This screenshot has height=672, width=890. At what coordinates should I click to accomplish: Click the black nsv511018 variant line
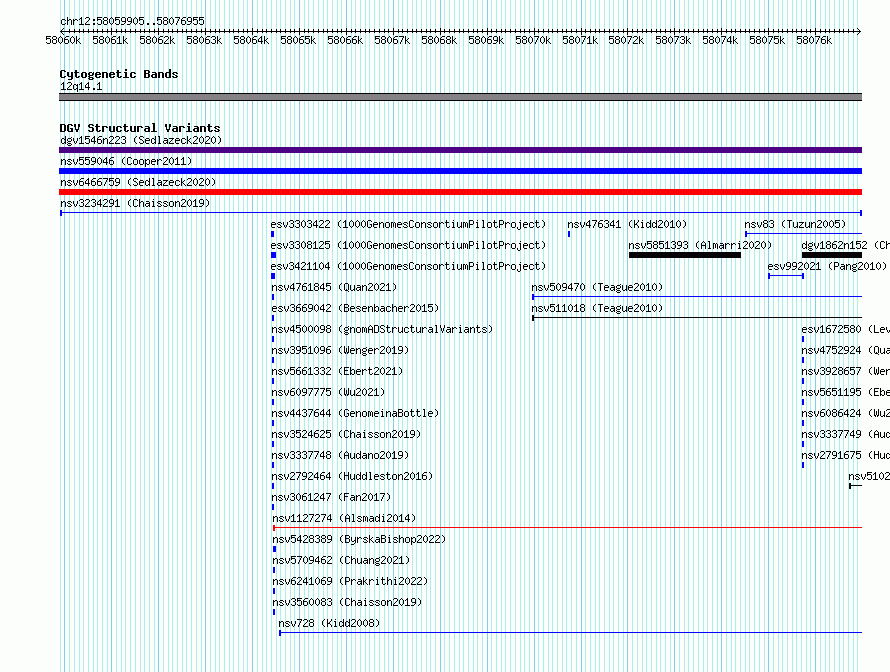click(697, 318)
